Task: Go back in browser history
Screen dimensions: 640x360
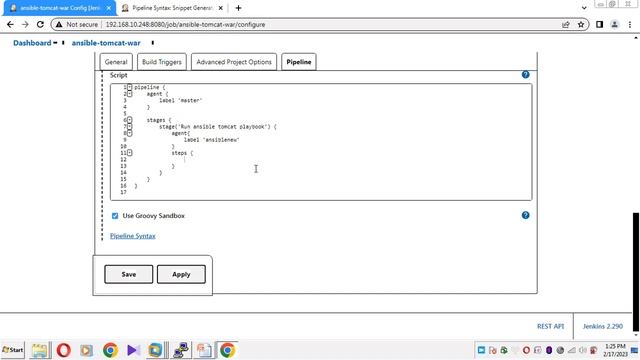Action: click(10, 24)
